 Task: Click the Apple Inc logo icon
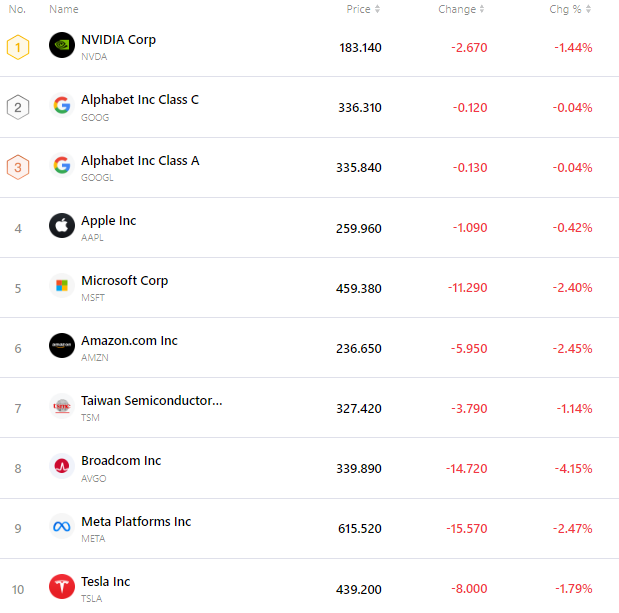pyautogui.click(x=62, y=226)
